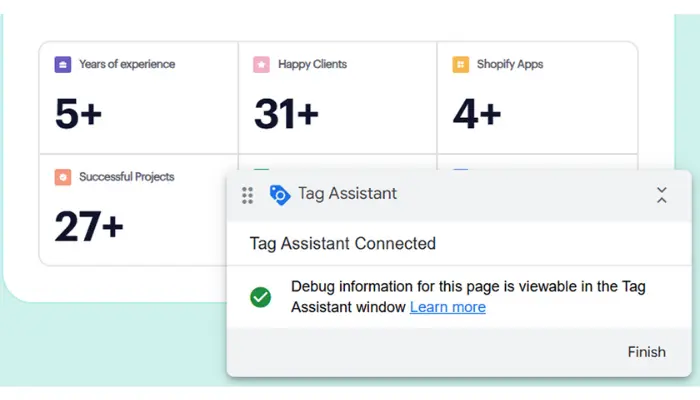The width and height of the screenshot is (700, 400).
Task: Click the 5+ statistic value
Action: tap(78, 113)
